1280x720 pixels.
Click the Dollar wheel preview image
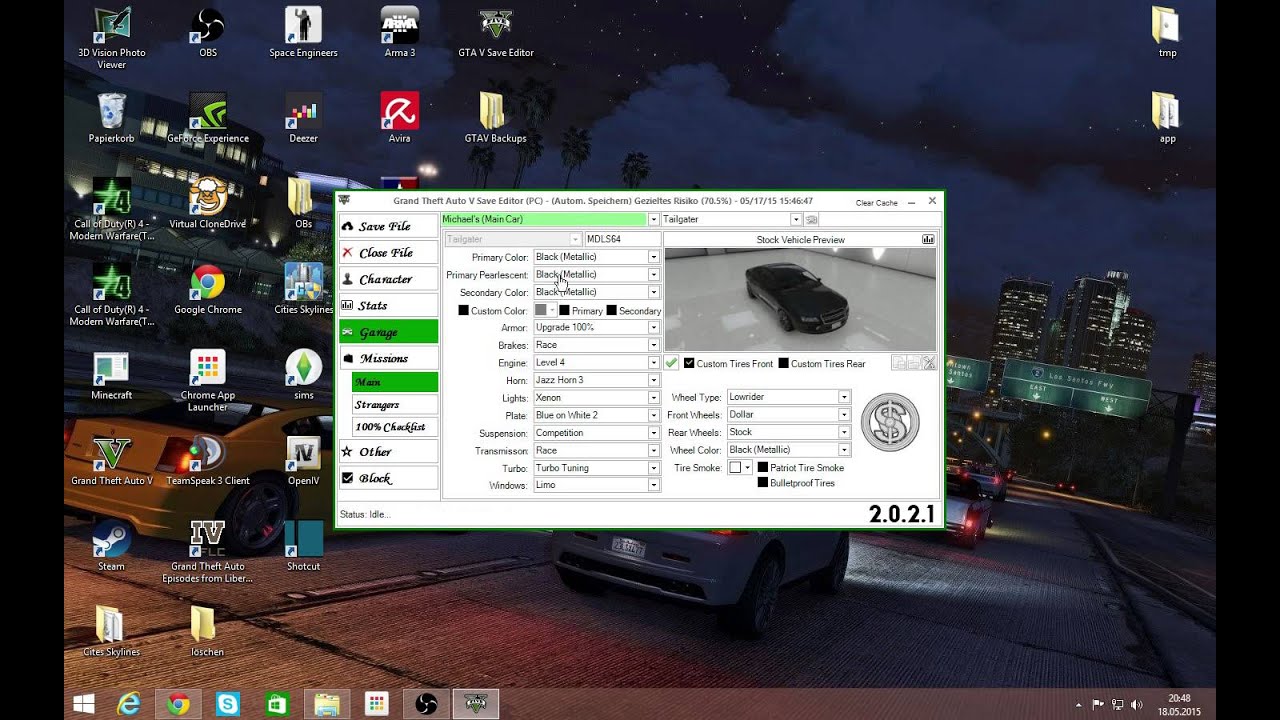(x=889, y=422)
